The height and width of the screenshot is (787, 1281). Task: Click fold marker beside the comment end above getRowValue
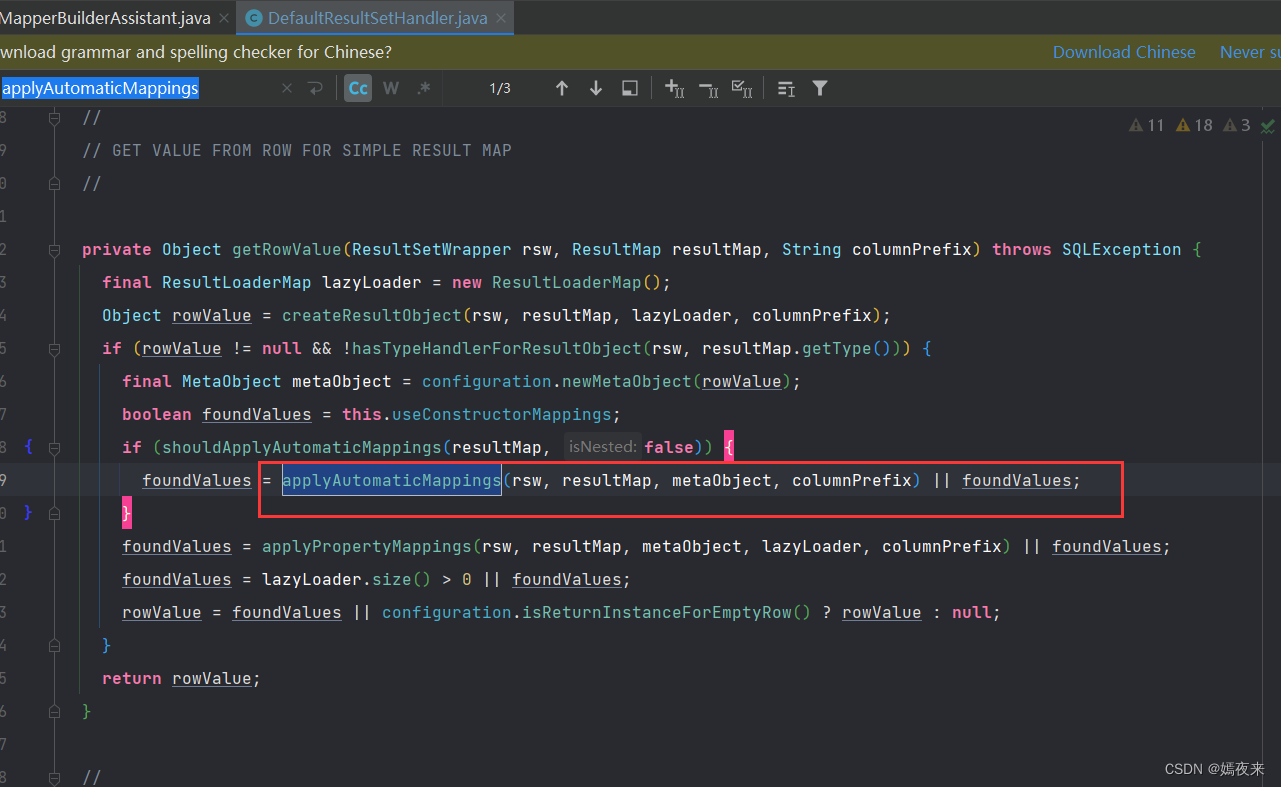pos(55,184)
